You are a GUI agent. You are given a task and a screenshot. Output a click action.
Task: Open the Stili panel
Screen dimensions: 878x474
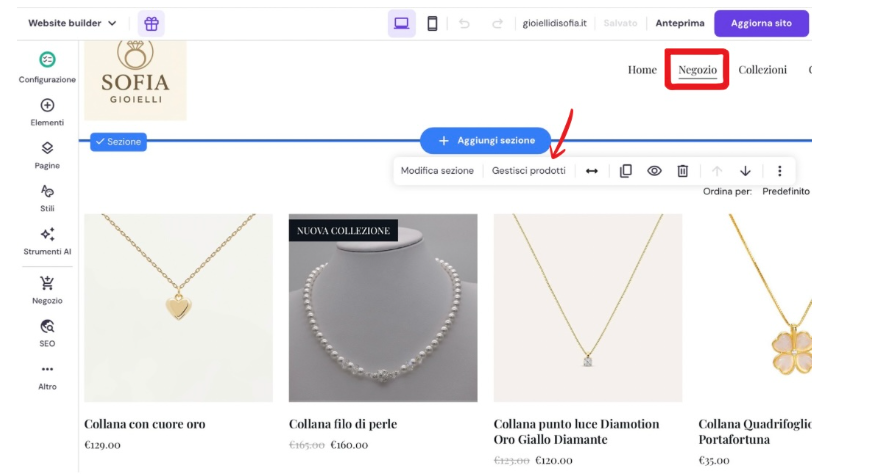point(47,198)
